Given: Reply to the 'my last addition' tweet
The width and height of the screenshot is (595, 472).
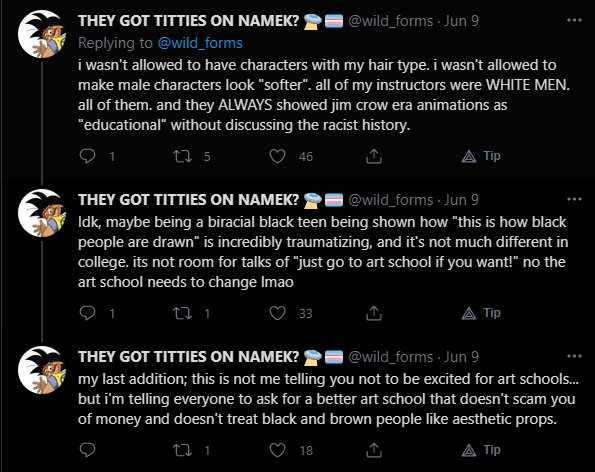Looking at the screenshot, I should (87, 450).
